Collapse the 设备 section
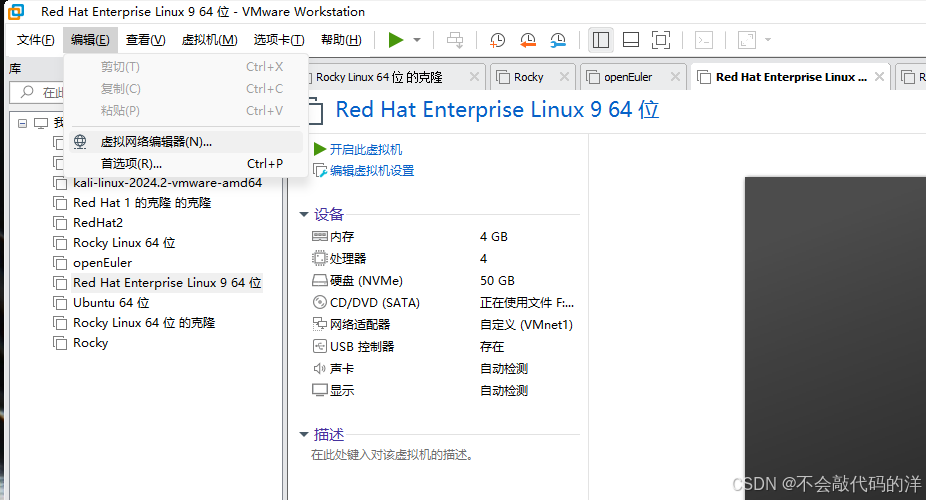The image size is (926, 500). pos(304,214)
